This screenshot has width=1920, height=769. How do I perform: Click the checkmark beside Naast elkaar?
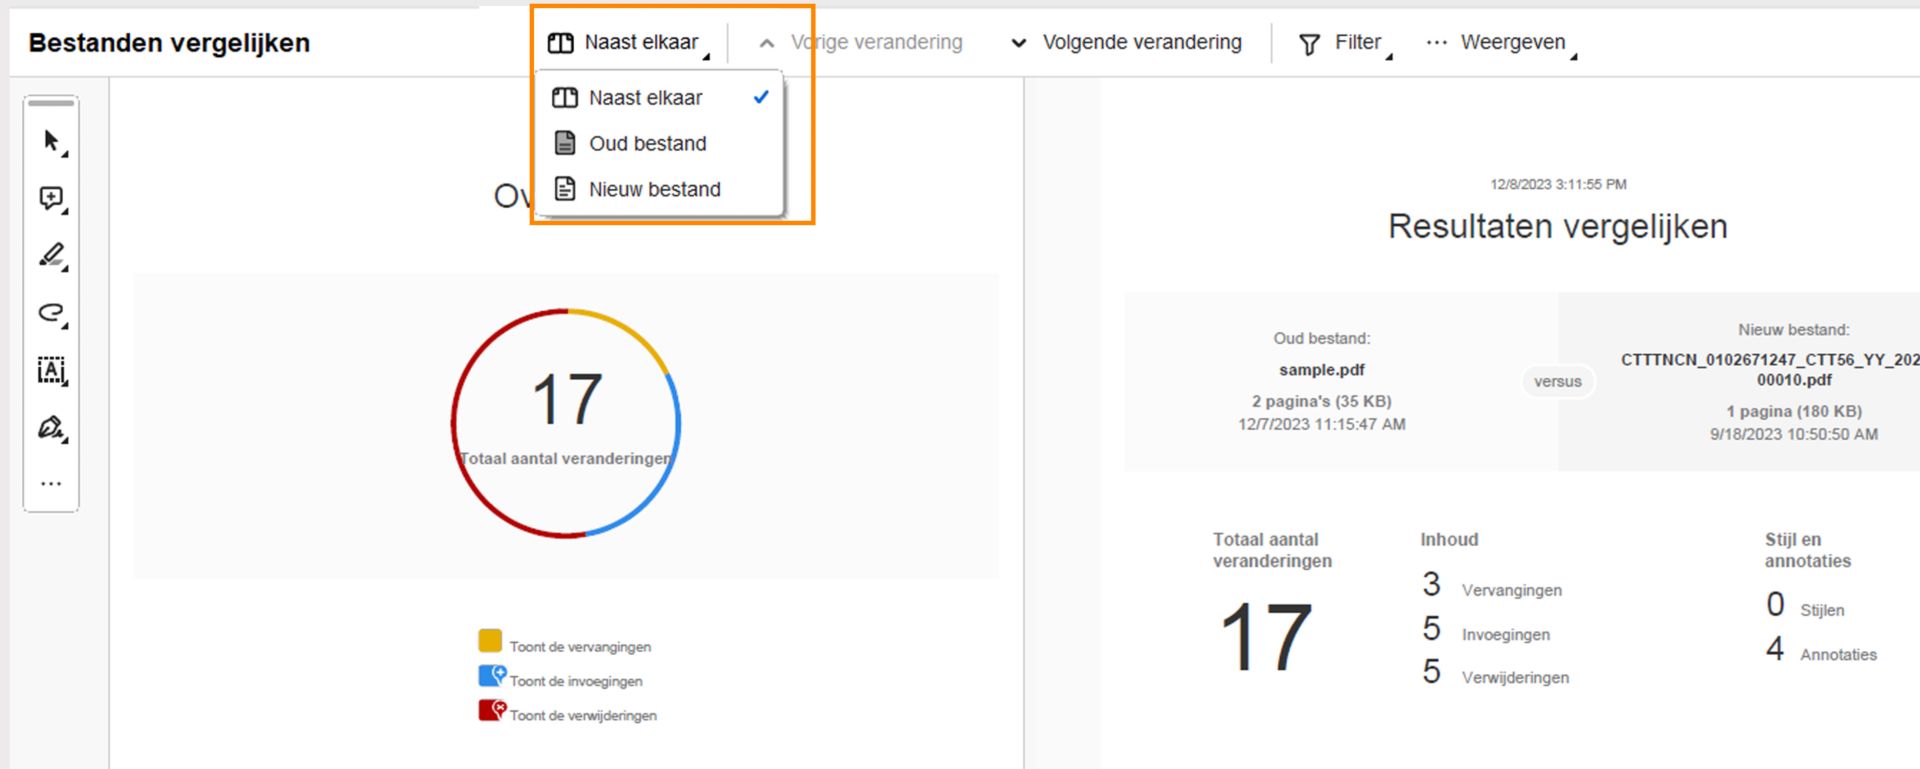pos(762,97)
